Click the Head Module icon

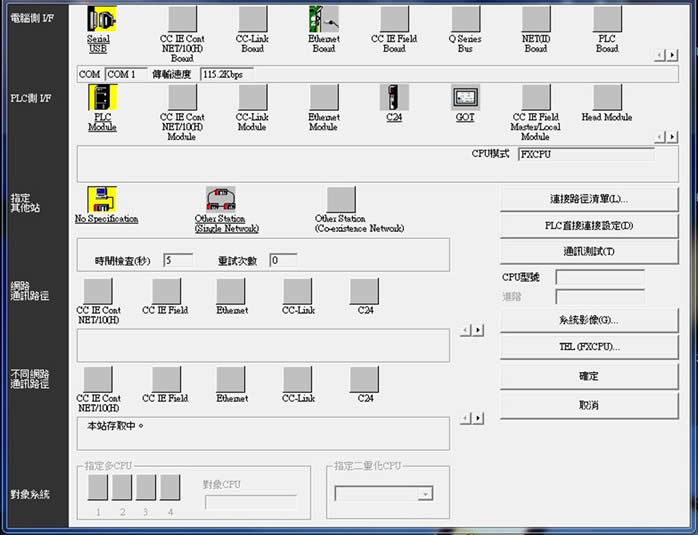click(606, 97)
